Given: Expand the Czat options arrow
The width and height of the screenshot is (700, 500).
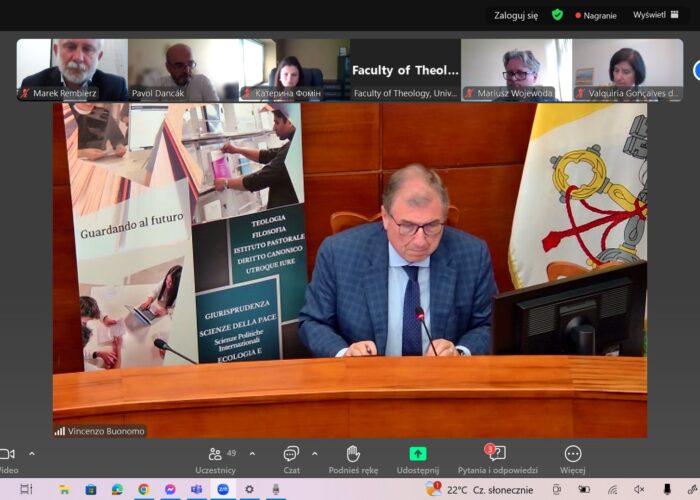Looking at the screenshot, I should pos(314,453).
